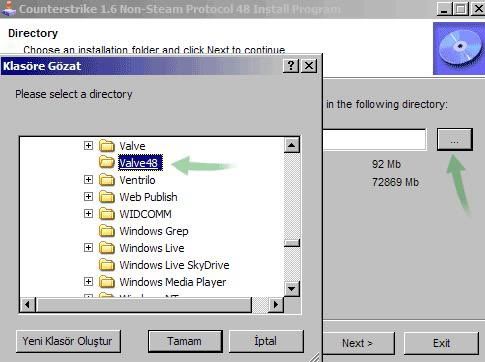Close the Counterstrike installer window
Viewport: 485px width, 362px height.
478,9
